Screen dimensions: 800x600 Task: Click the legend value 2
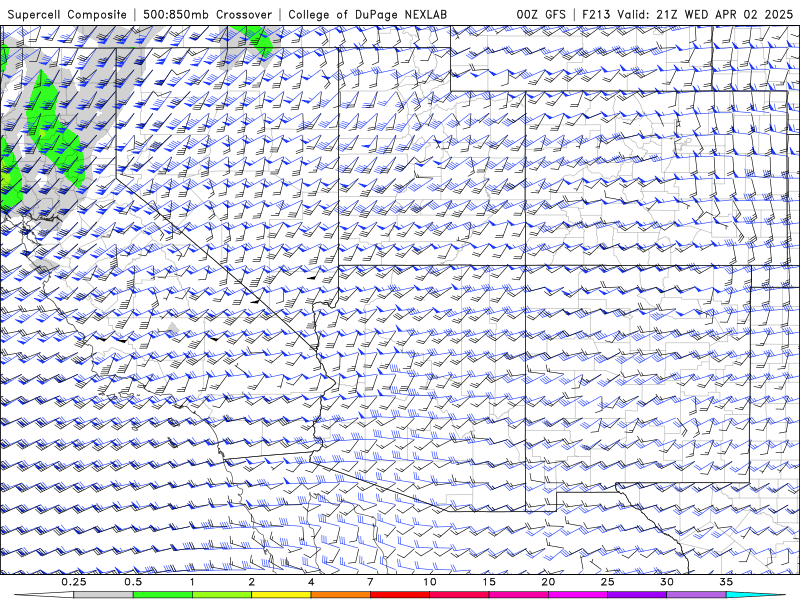252,582
